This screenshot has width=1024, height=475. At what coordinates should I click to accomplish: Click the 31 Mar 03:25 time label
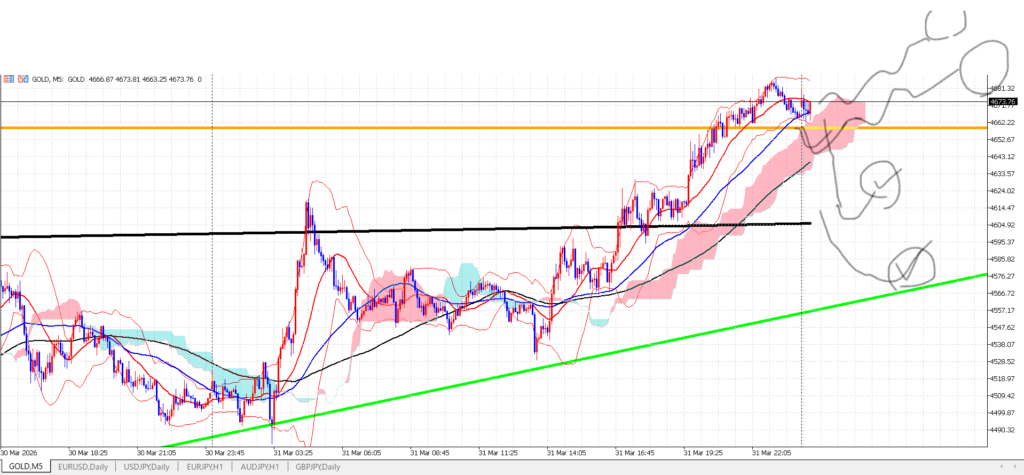[x=293, y=451]
